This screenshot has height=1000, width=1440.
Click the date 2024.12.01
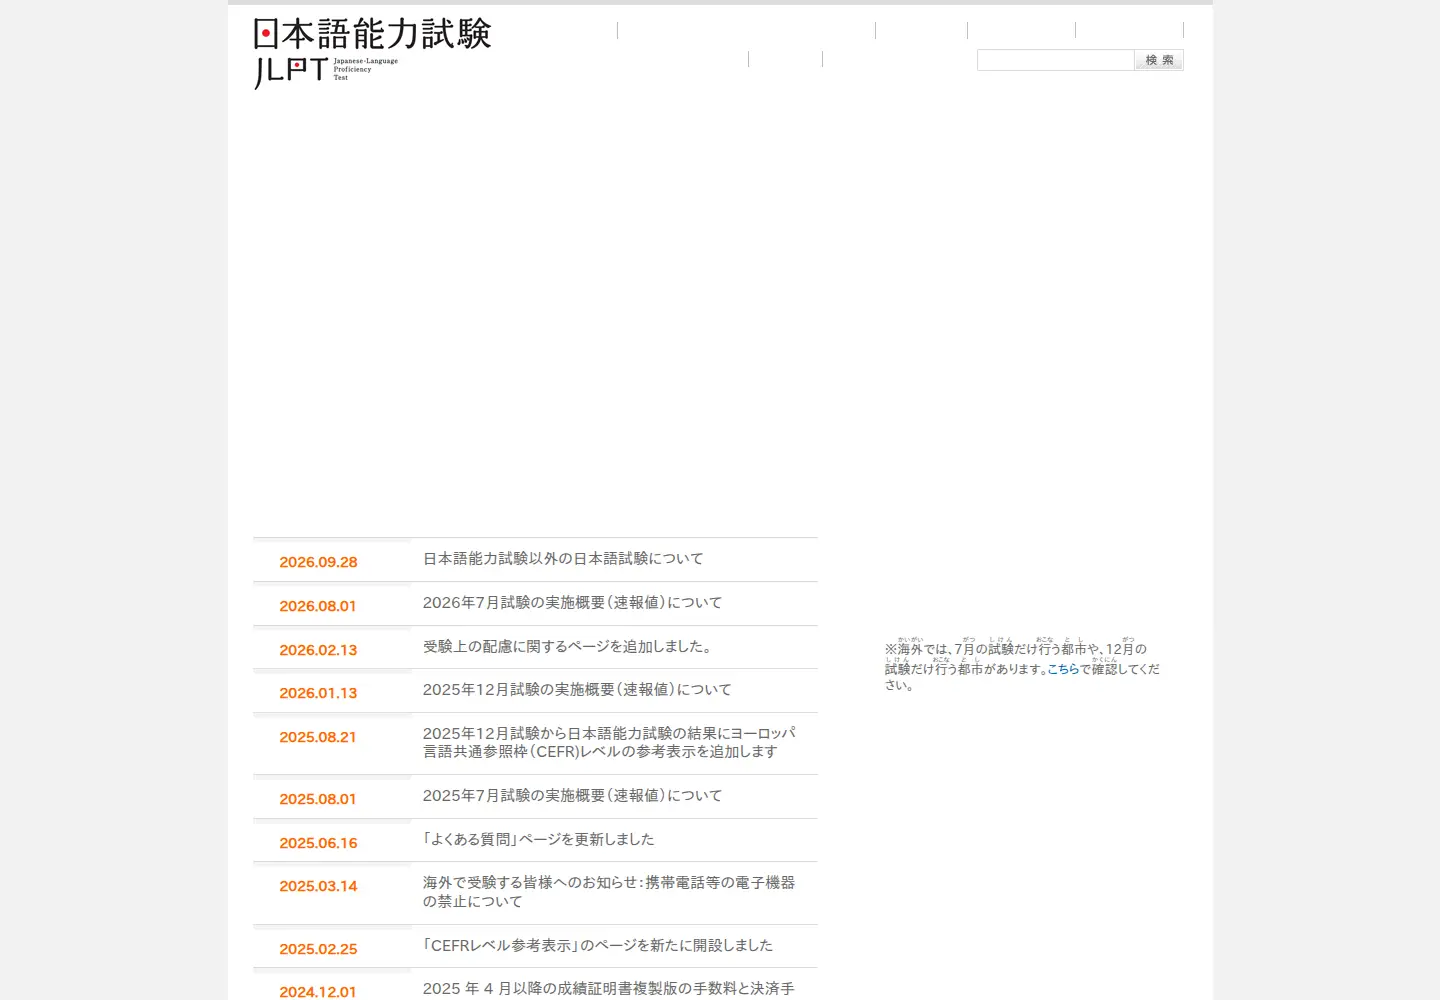(x=318, y=992)
